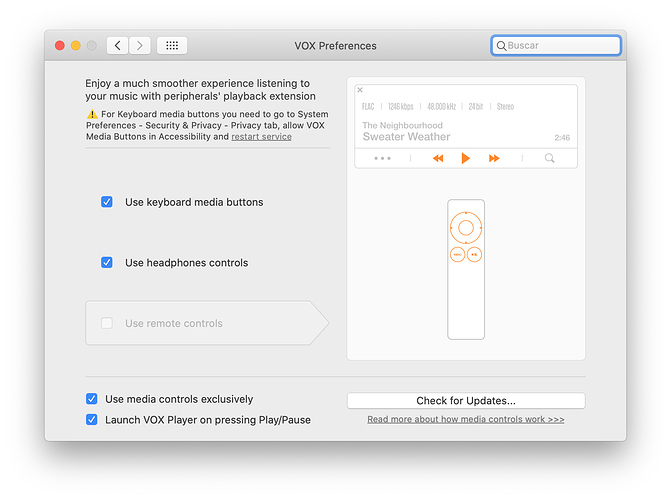Click Check for Updates button
This screenshot has width=671, height=500.
click(466, 401)
